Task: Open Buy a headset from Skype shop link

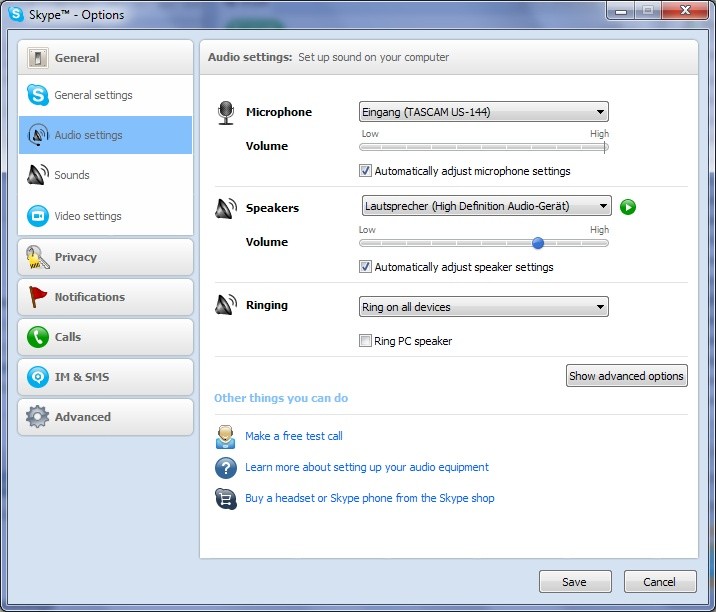Action: [370, 498]
